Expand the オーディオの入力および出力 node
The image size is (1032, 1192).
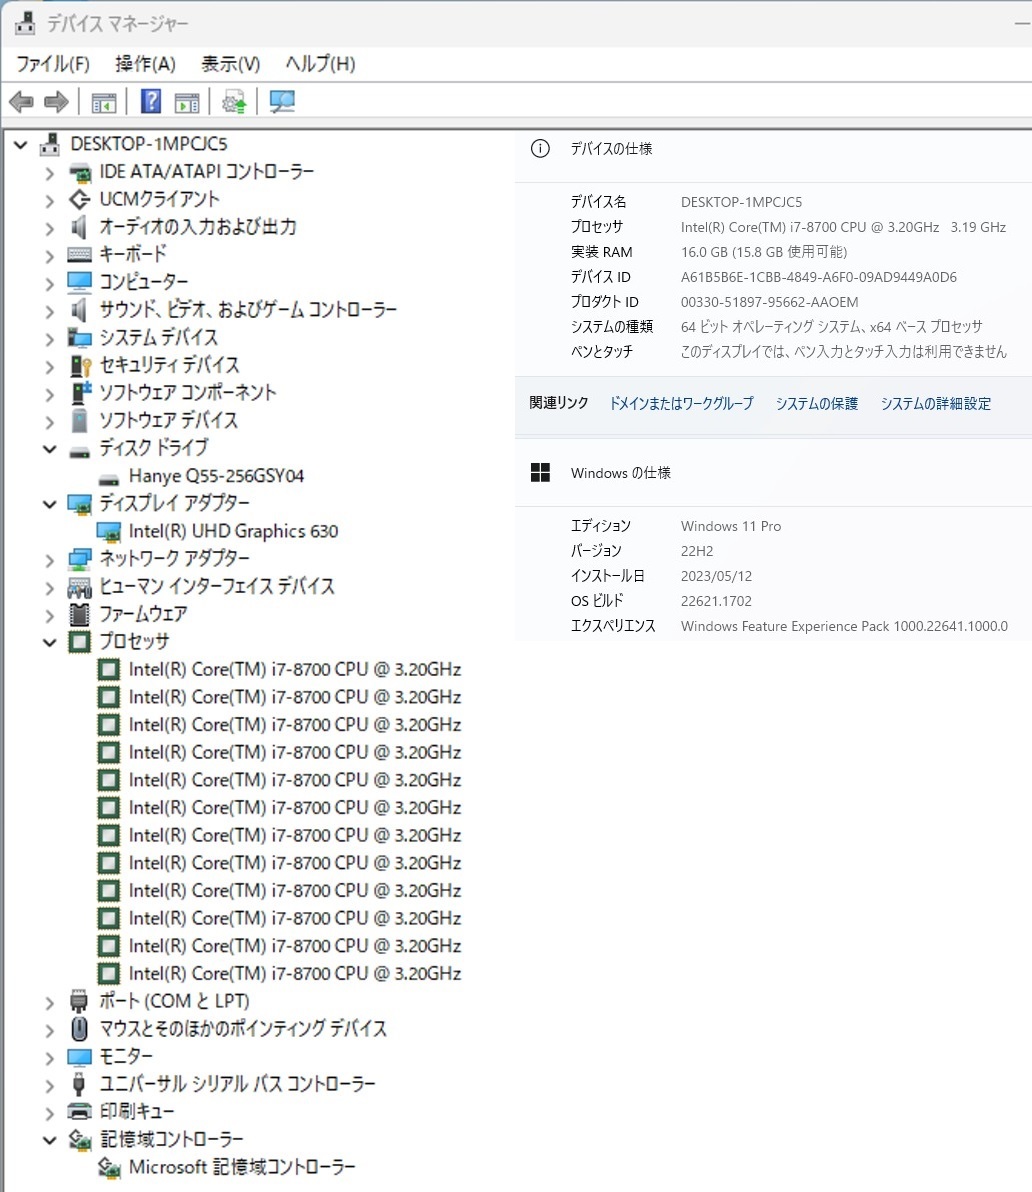tap(49, 228)
